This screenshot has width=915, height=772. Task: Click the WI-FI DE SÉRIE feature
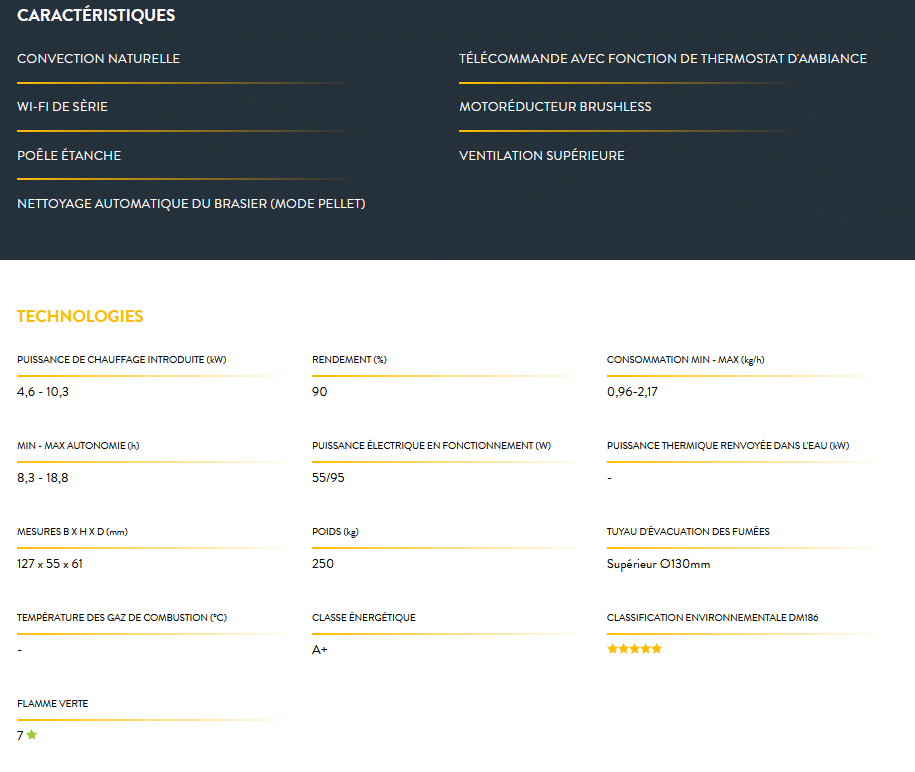[x=62, y=106]
